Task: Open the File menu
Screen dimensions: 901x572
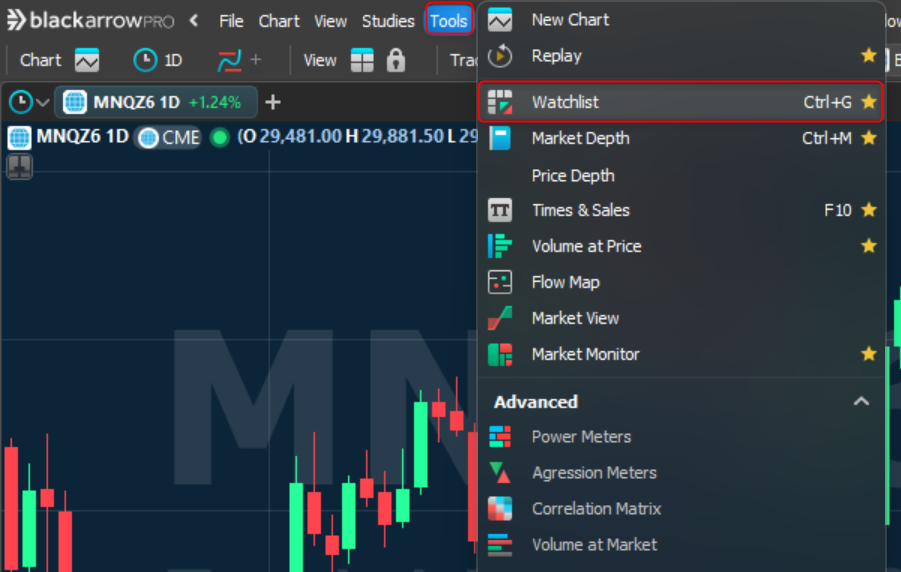Action: point(231,21)
